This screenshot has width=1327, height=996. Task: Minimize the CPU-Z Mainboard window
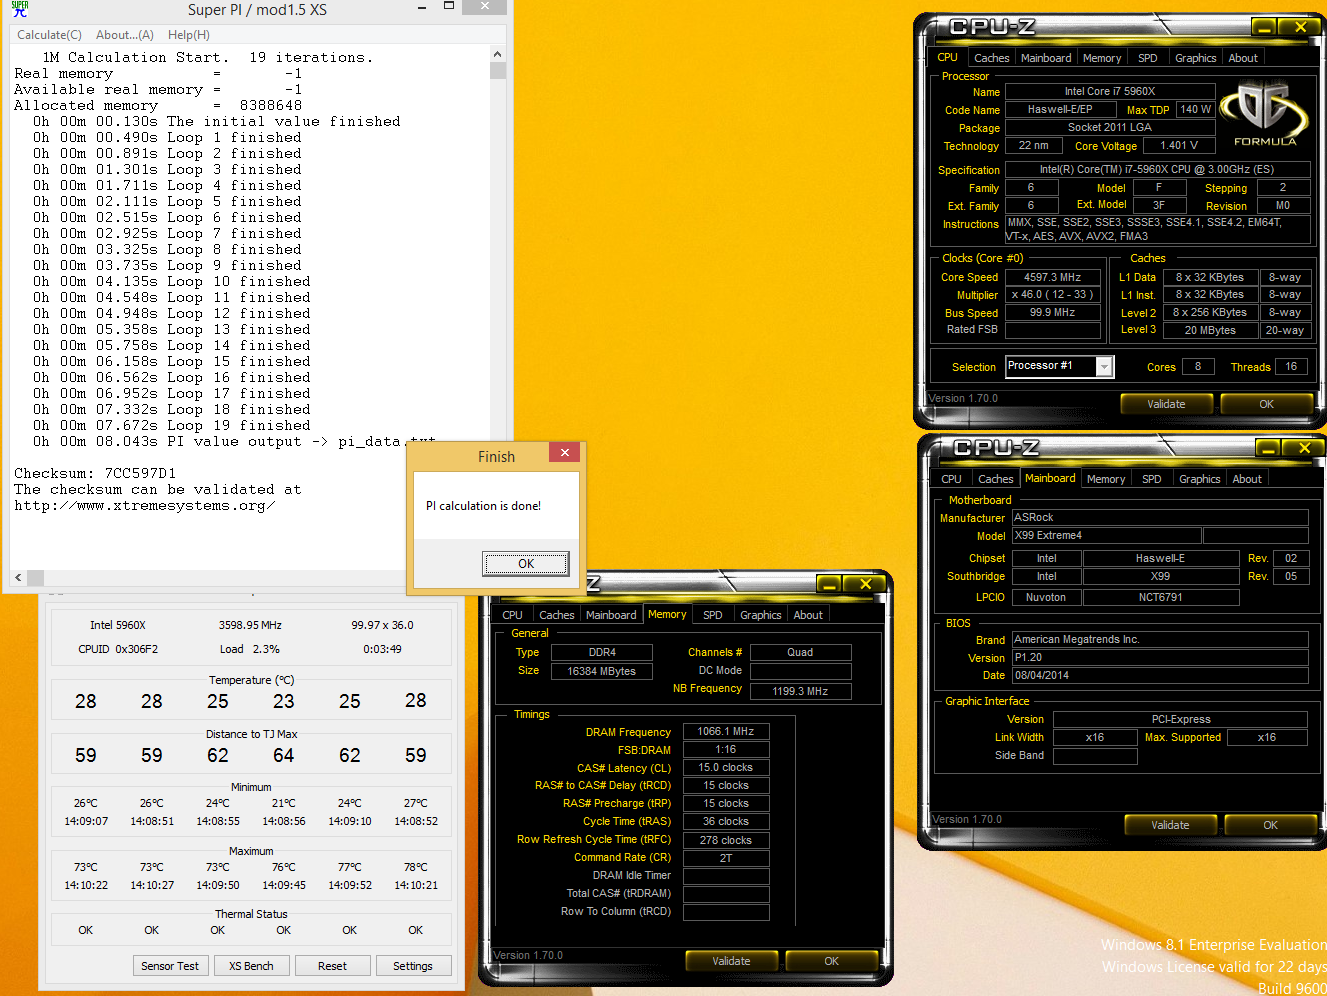[1269, 448]
